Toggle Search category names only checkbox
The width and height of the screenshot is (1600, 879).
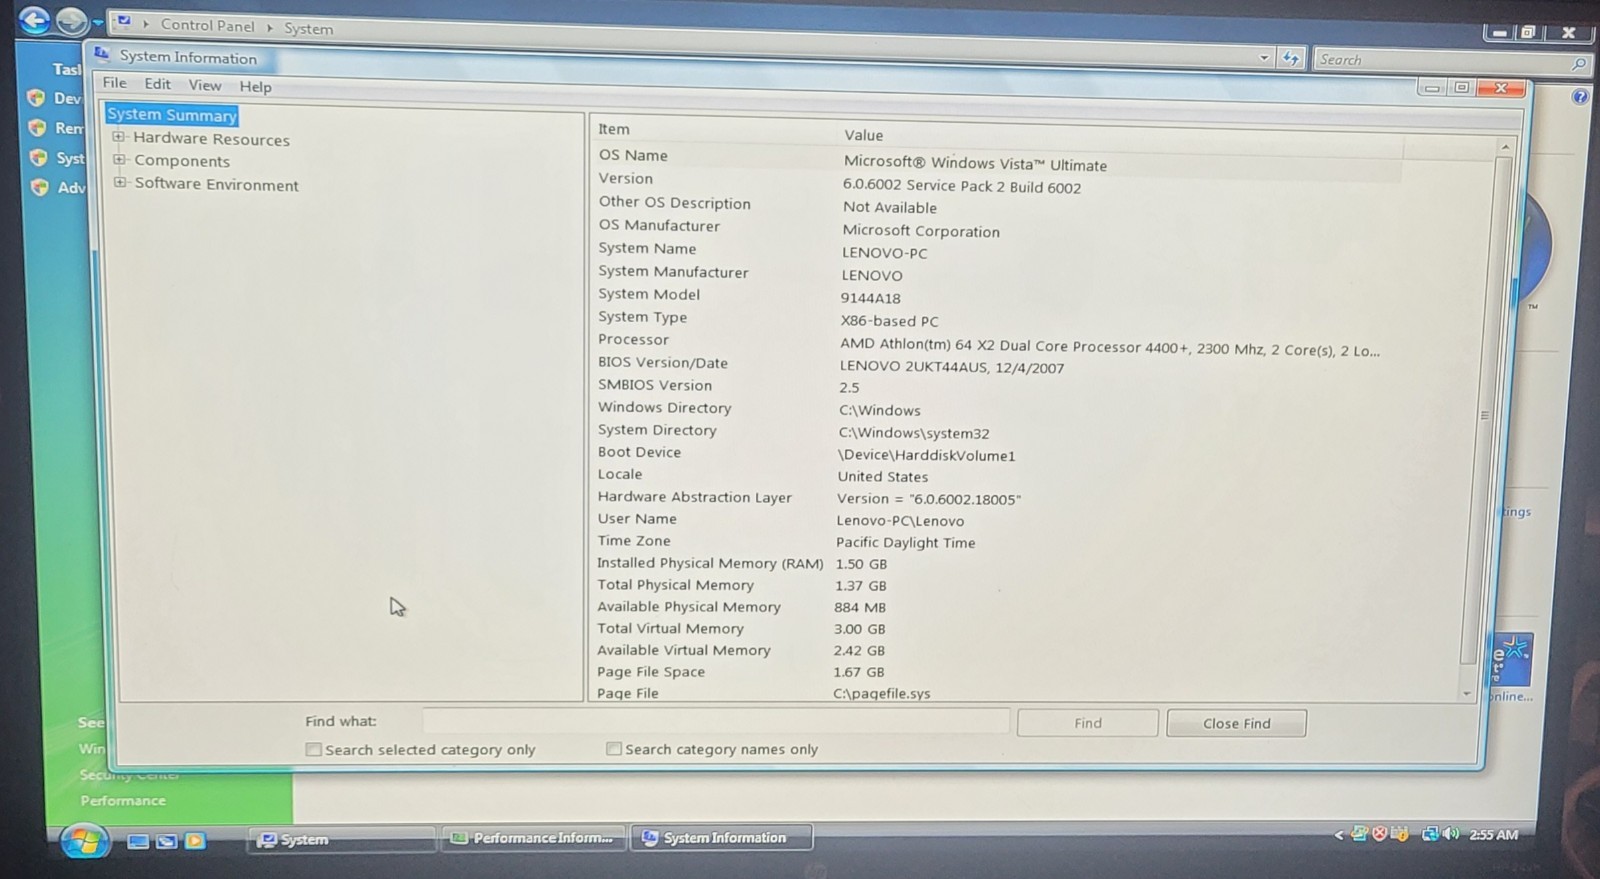coord(614,748)
